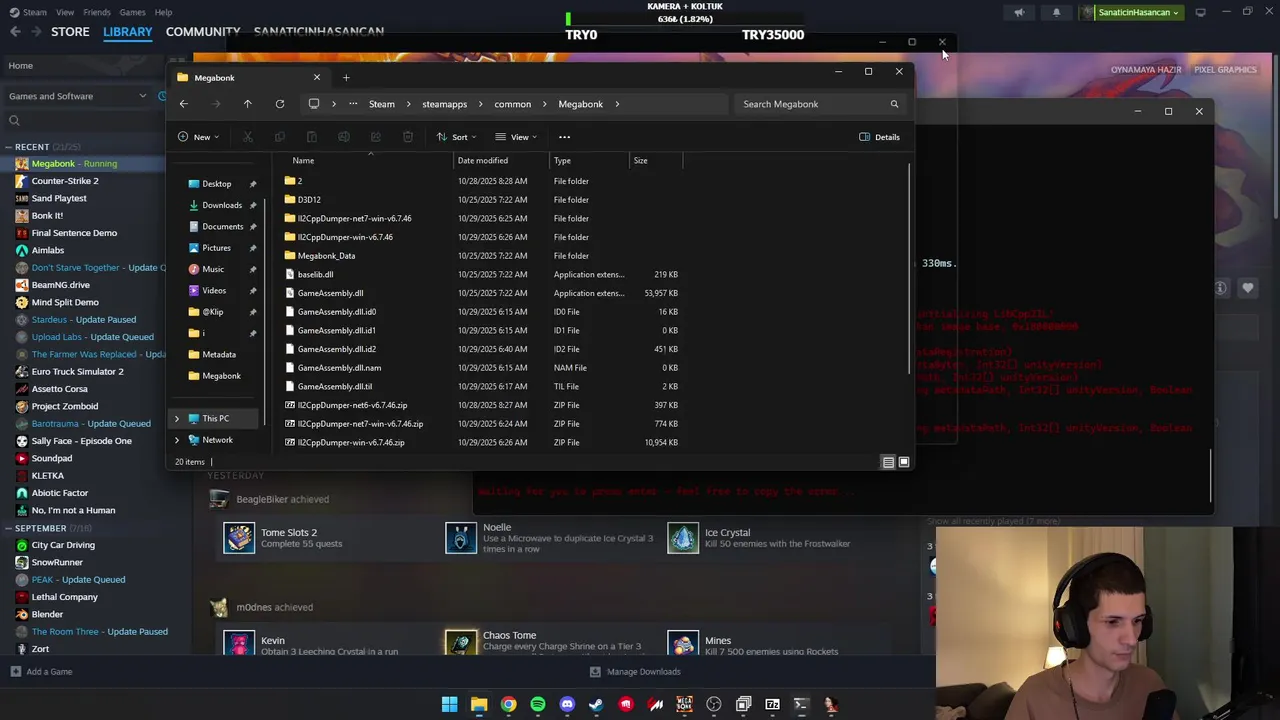
Task: Click the PC monitor icon in address bar
Action: pyautogui.click(x=314, y=104)
